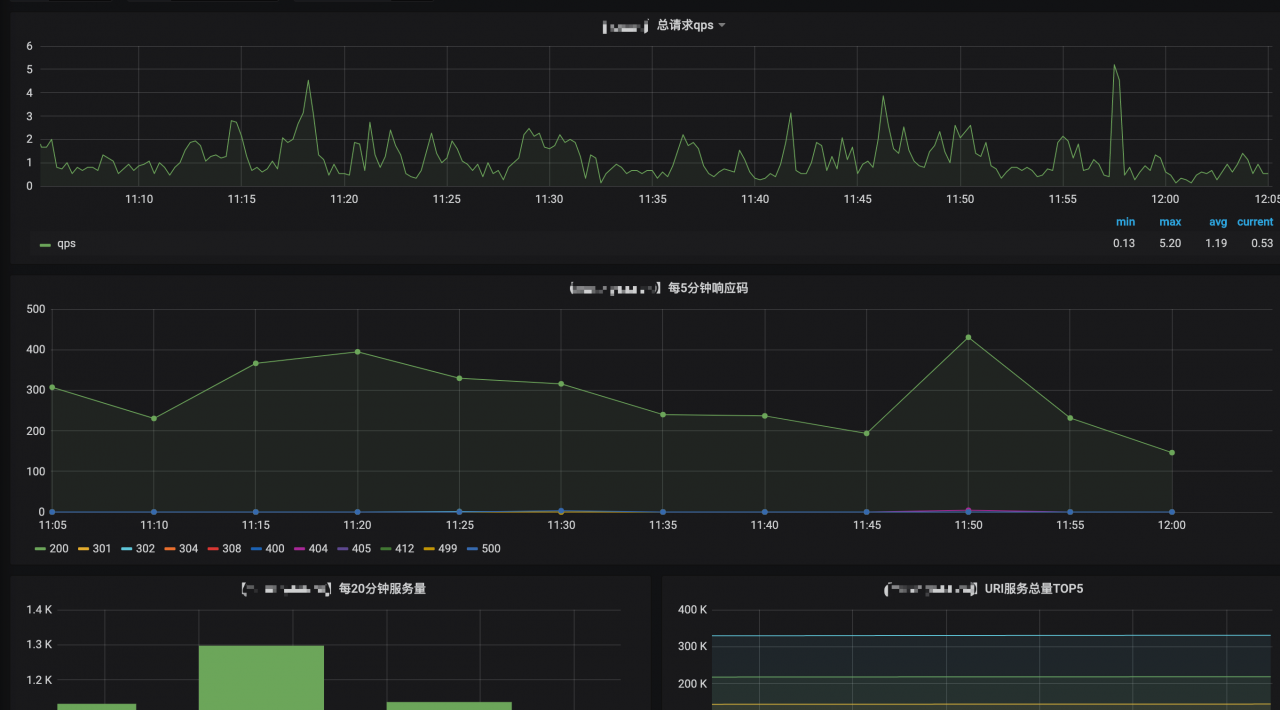Sort the qps legend by min column
Screen dimensions: 1280x710
[1125, 222]
